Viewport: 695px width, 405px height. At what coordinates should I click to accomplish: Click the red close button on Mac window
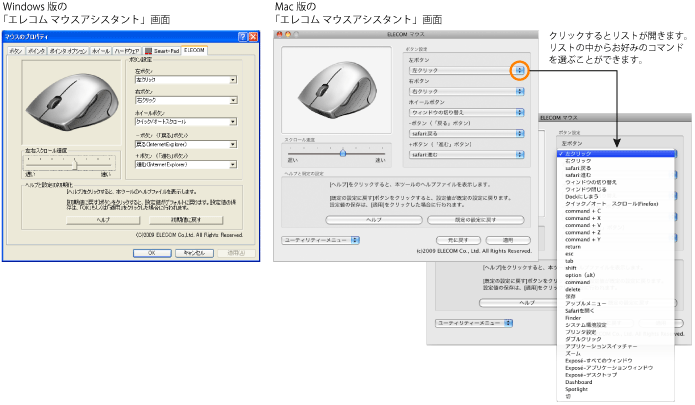pos(279,34)
